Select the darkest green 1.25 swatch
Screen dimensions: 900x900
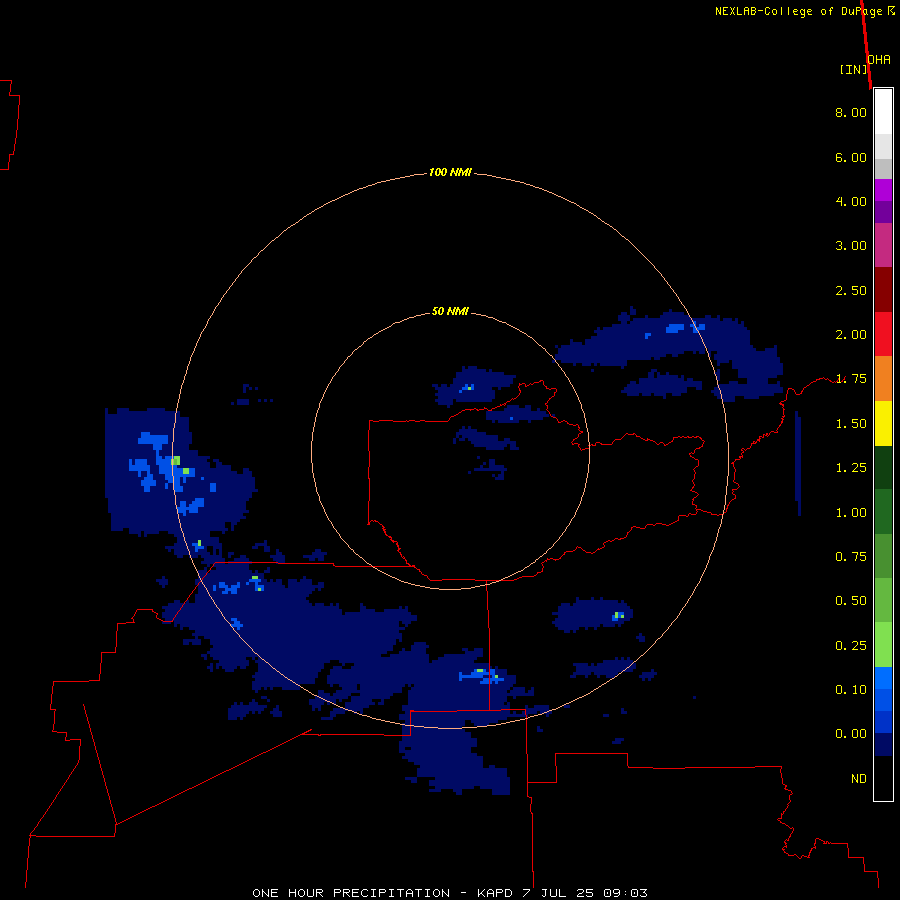[x=883, y=467]
